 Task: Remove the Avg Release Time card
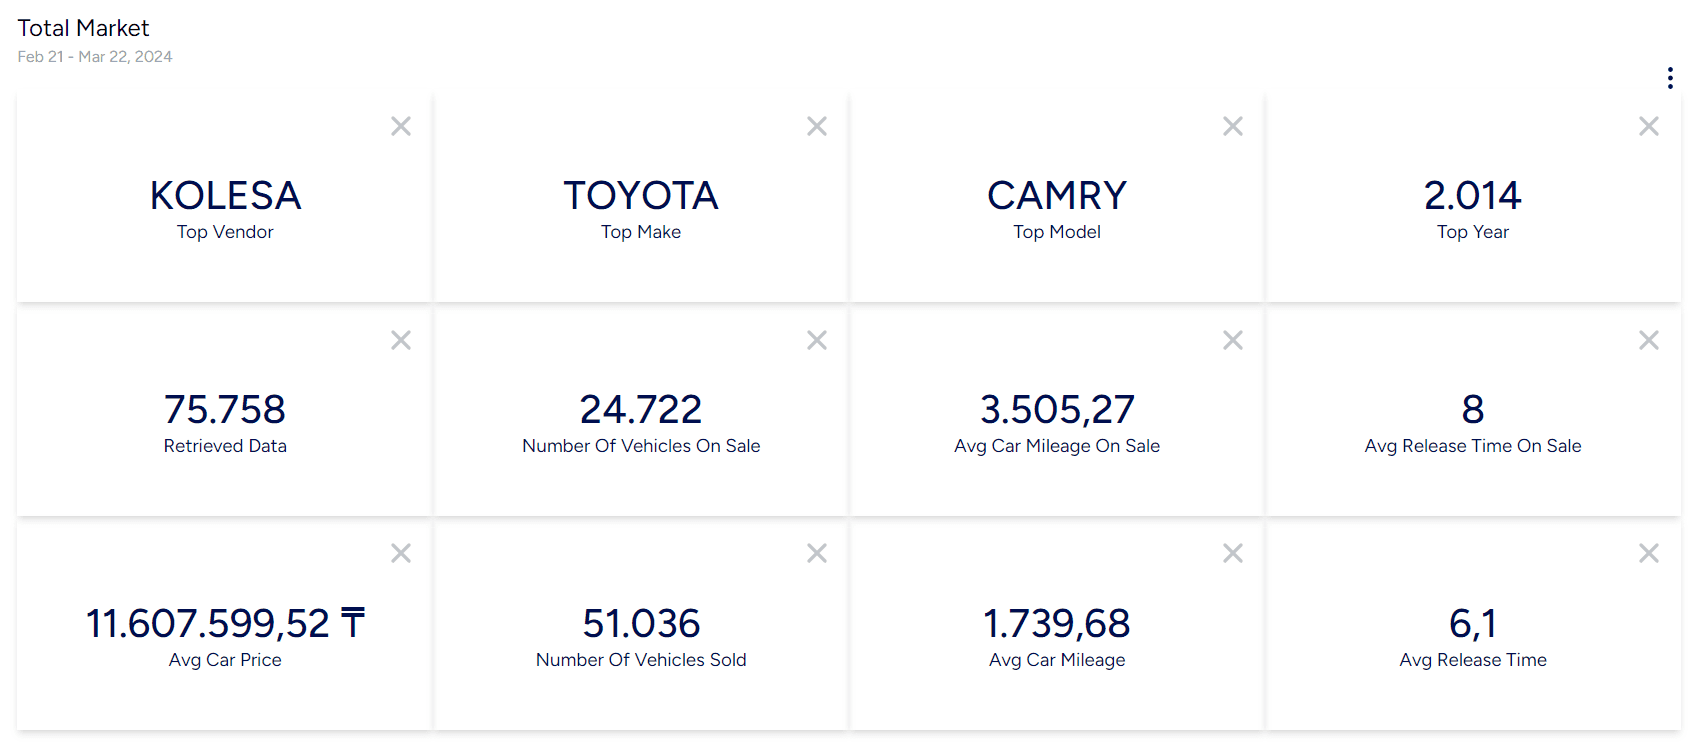coord(1649,553)
